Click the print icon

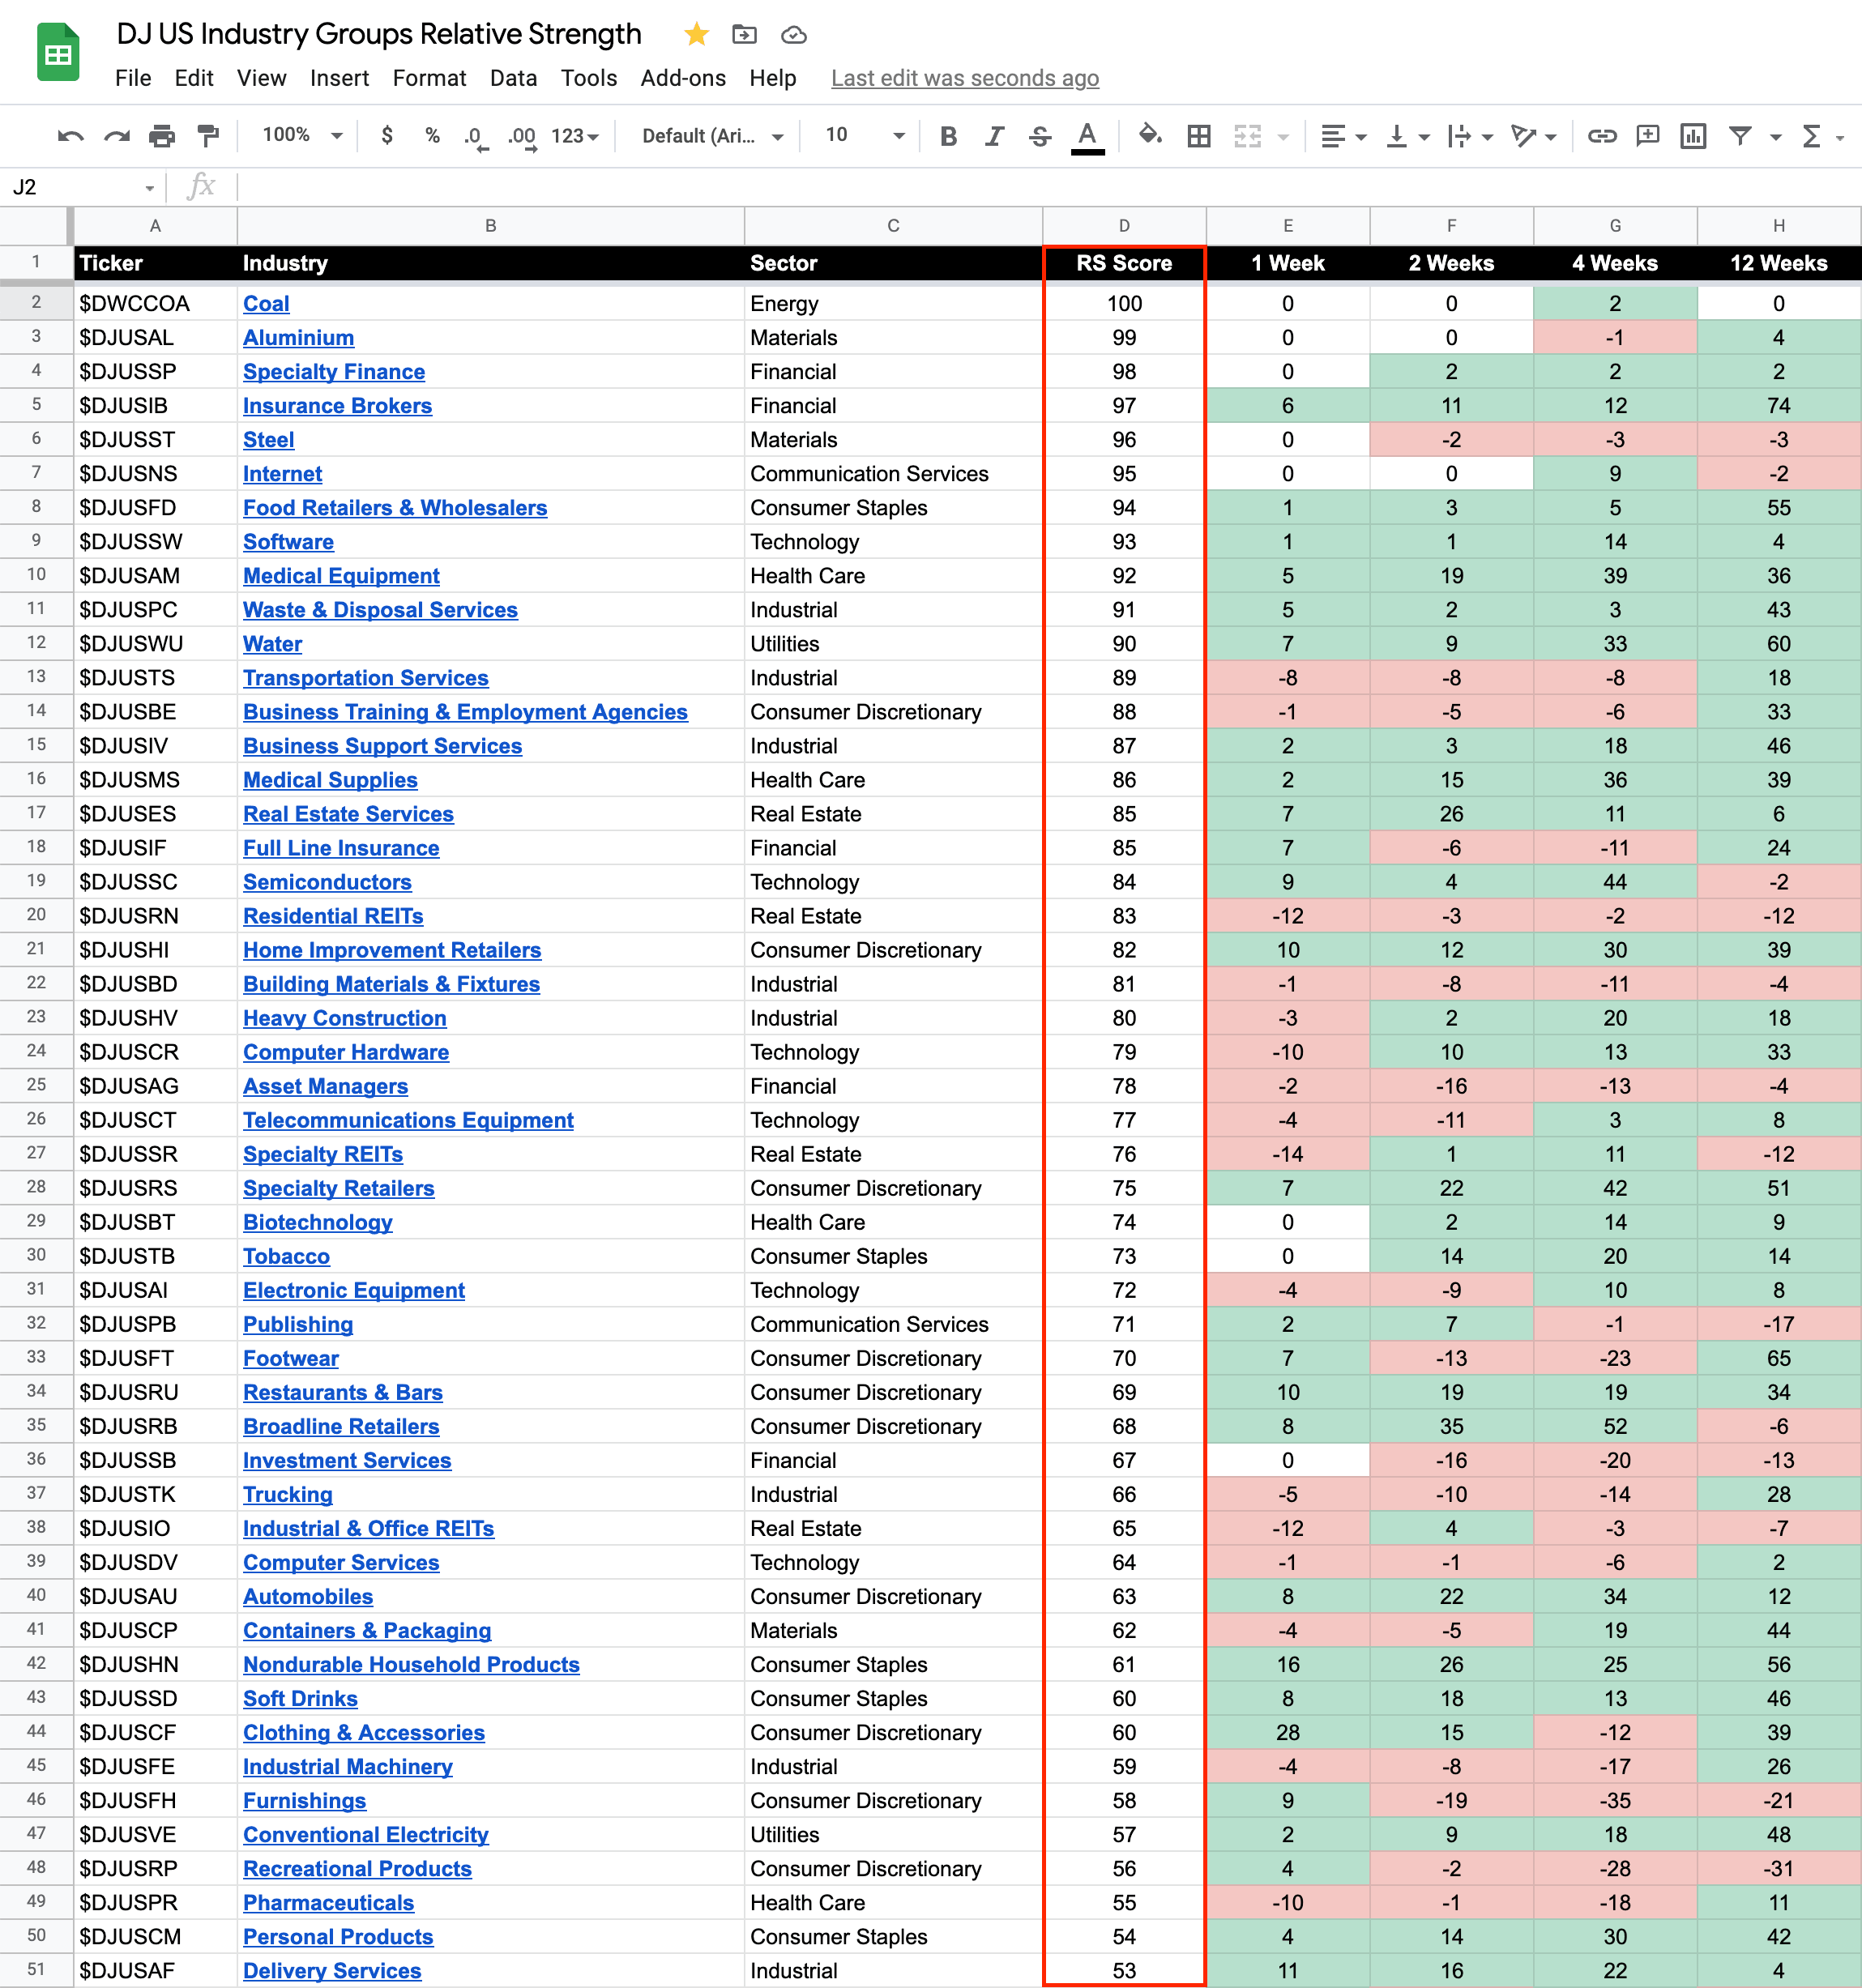pos(162,136)
